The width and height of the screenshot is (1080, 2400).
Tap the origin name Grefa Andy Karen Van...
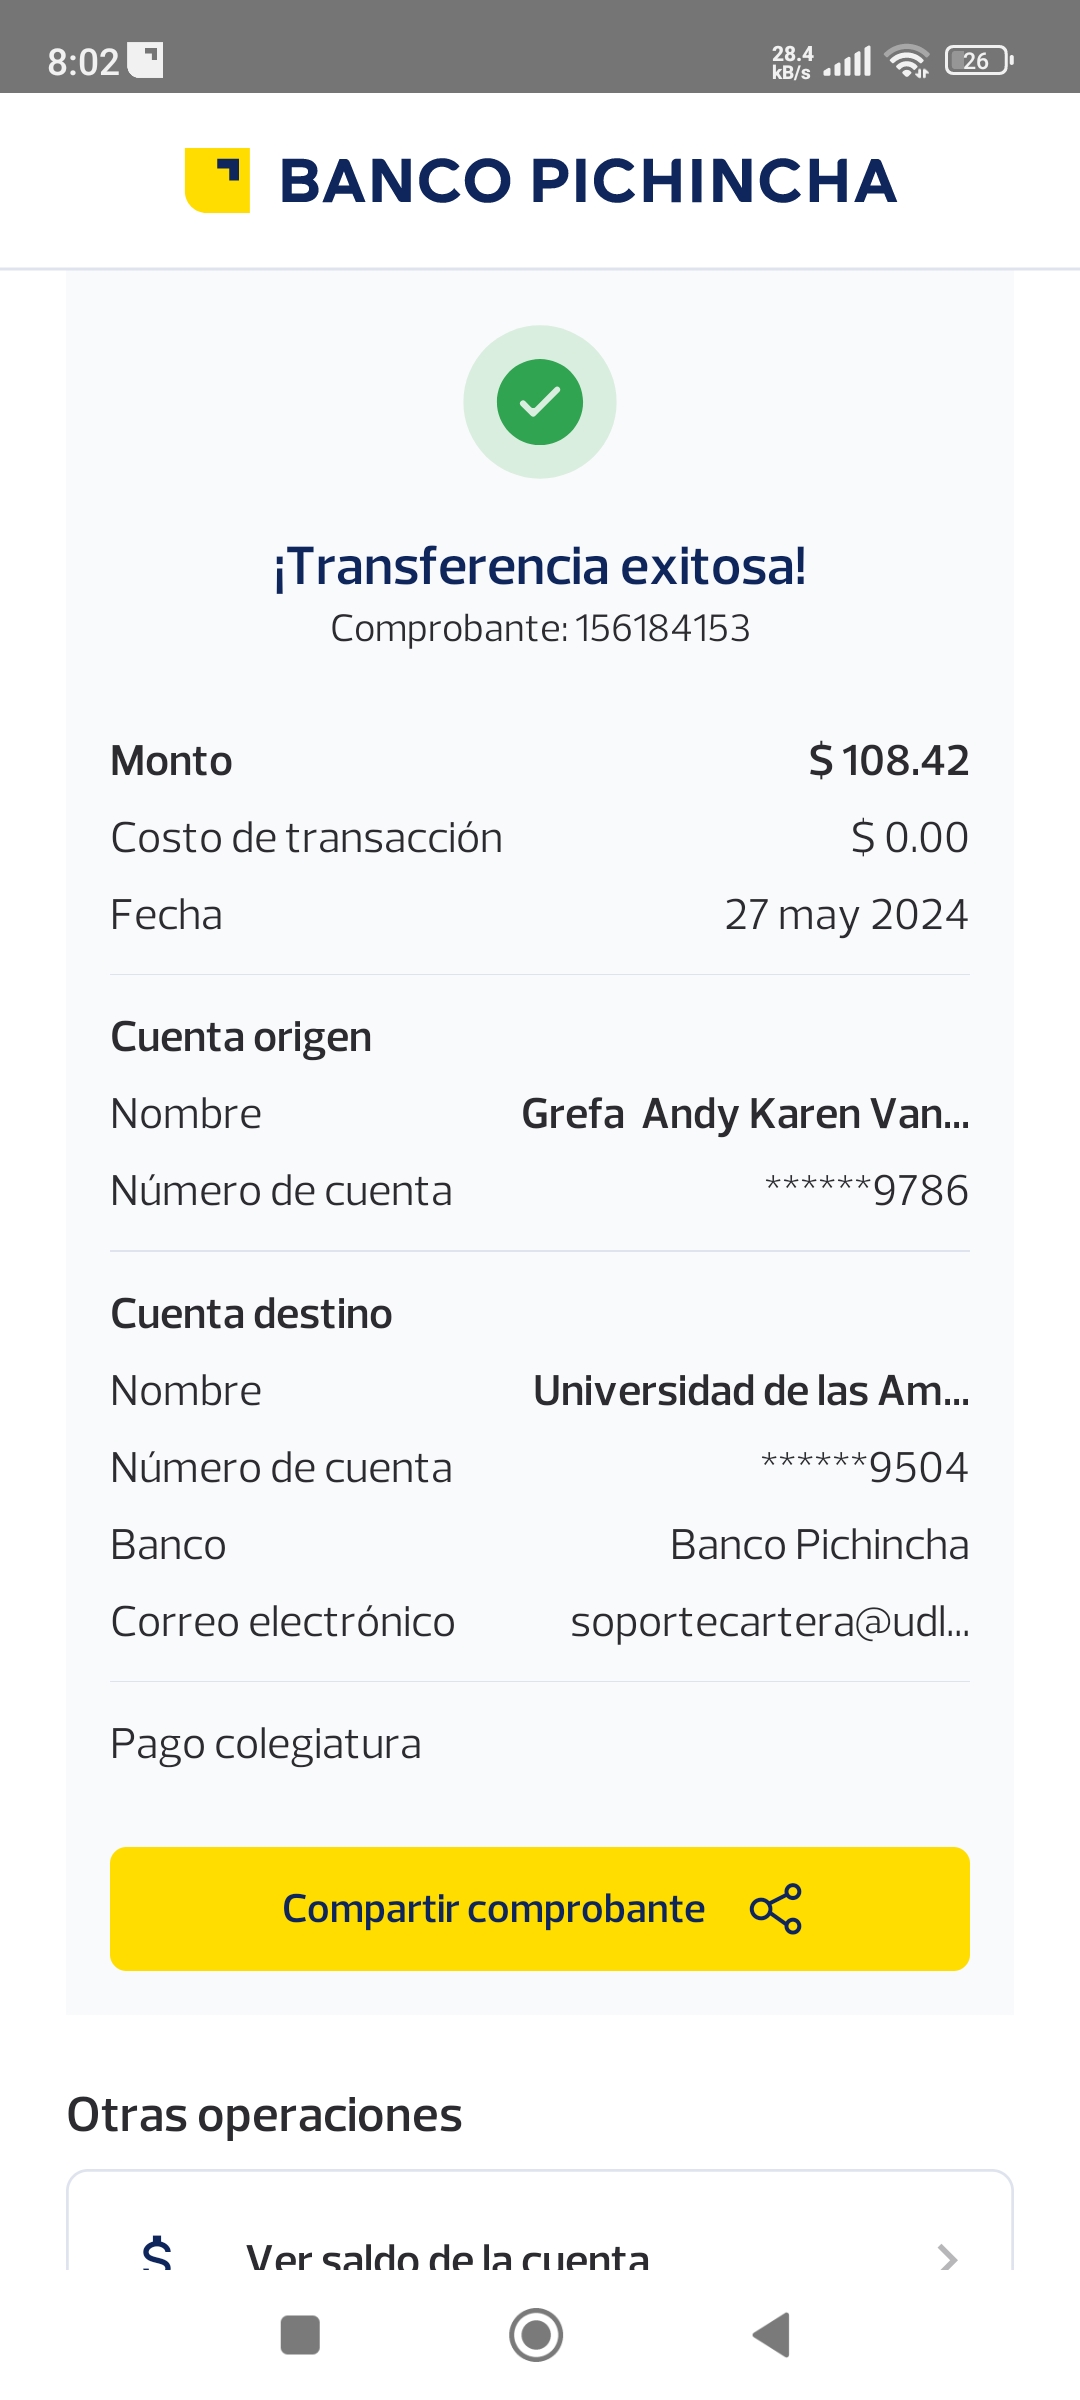[745, 1114]
